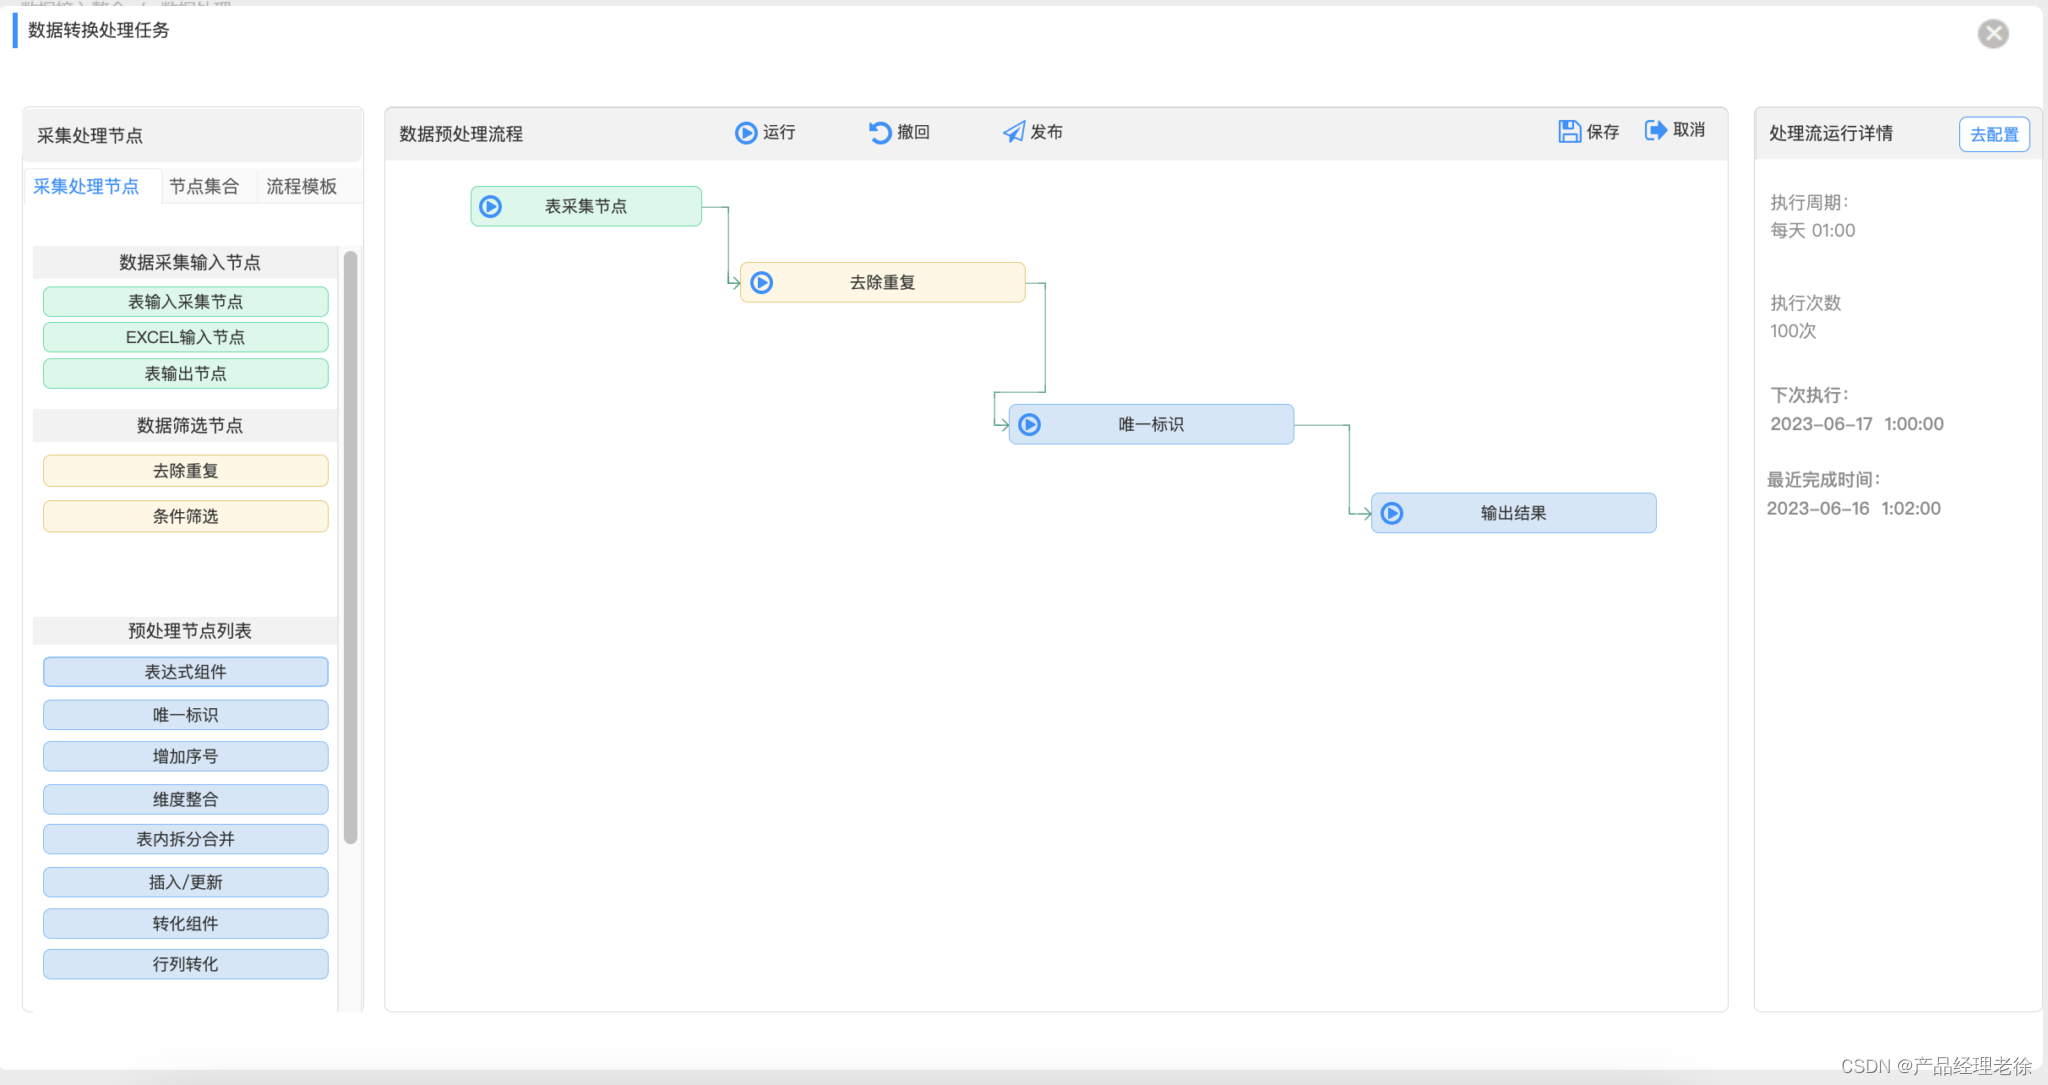Image resolution: width=2048 pixels, height=1085 pixels.
Task: Click the Run play icon in toolbar
Action: (746, 133)
